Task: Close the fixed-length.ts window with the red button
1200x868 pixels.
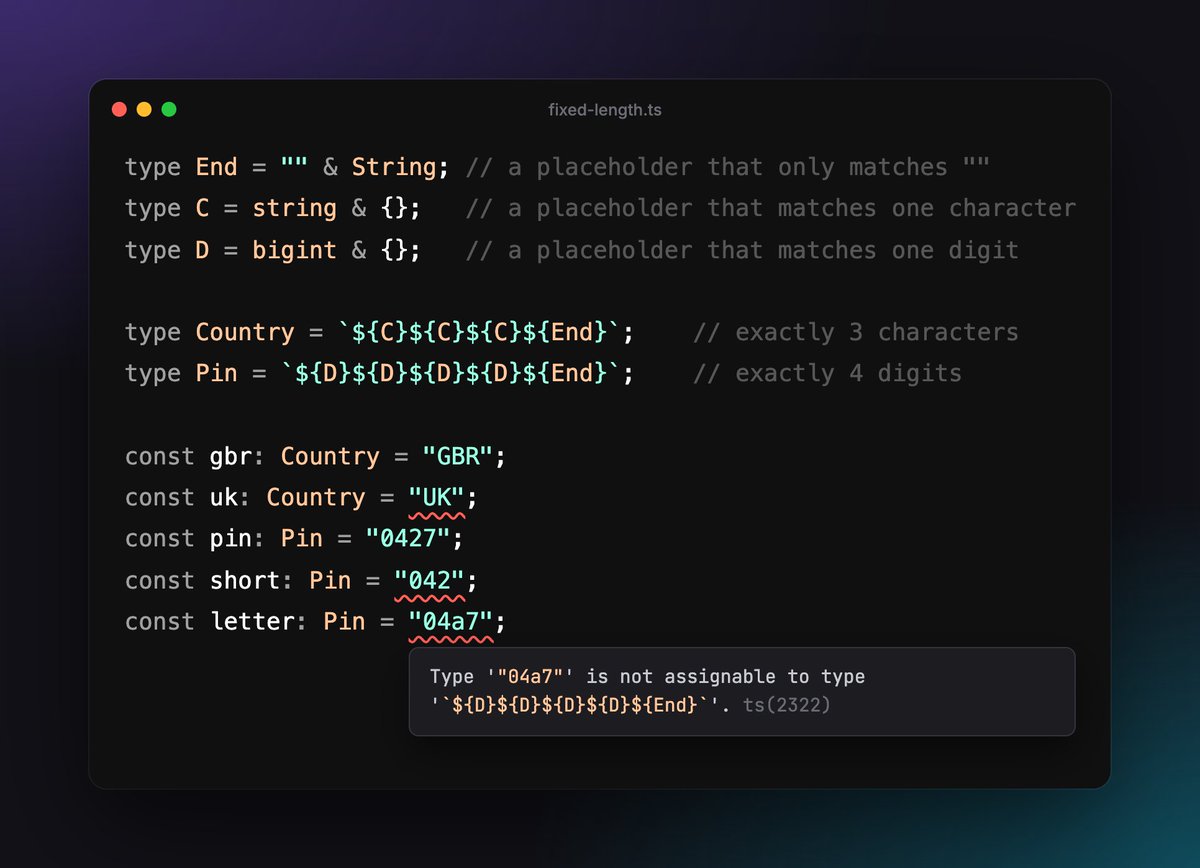Action: [x=119, y=109]
